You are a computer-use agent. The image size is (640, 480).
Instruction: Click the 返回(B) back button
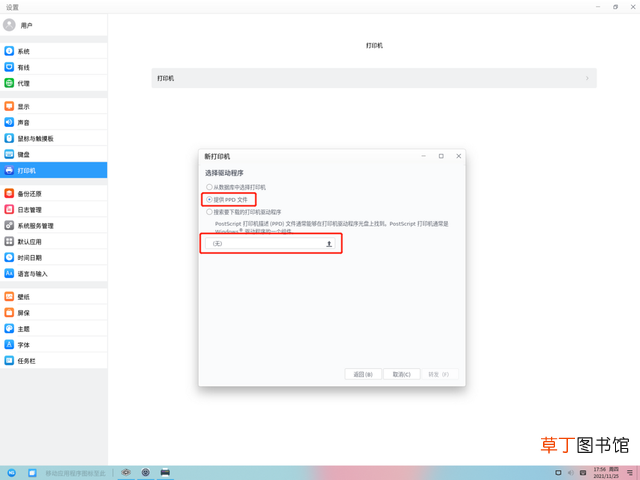click(x=363, y=374)
